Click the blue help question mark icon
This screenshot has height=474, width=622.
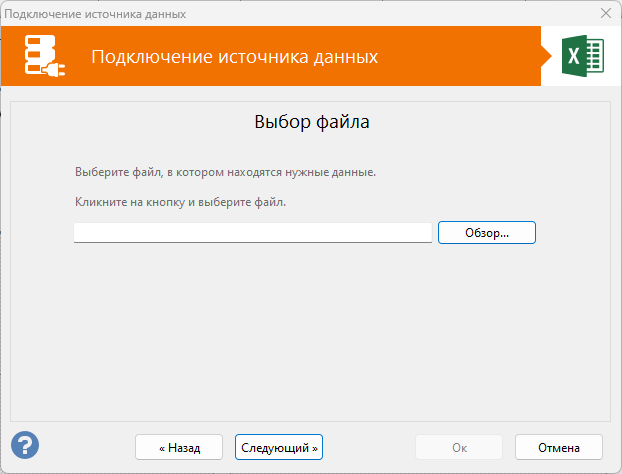(25, 445)
